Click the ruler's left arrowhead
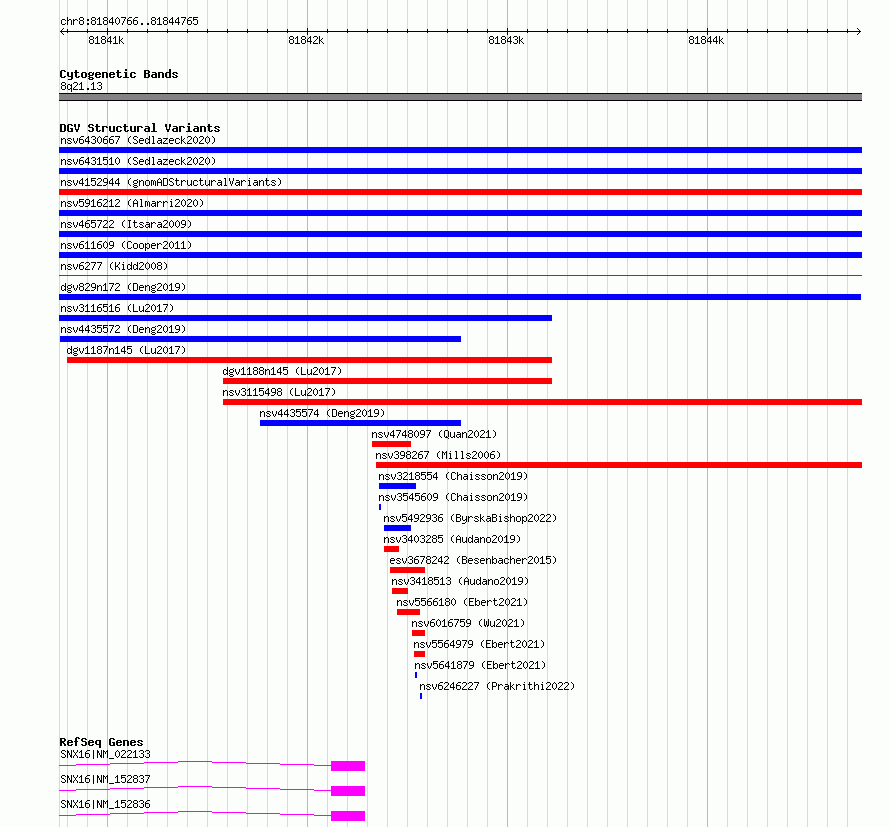890x827 pixels. tap(62, 31)
